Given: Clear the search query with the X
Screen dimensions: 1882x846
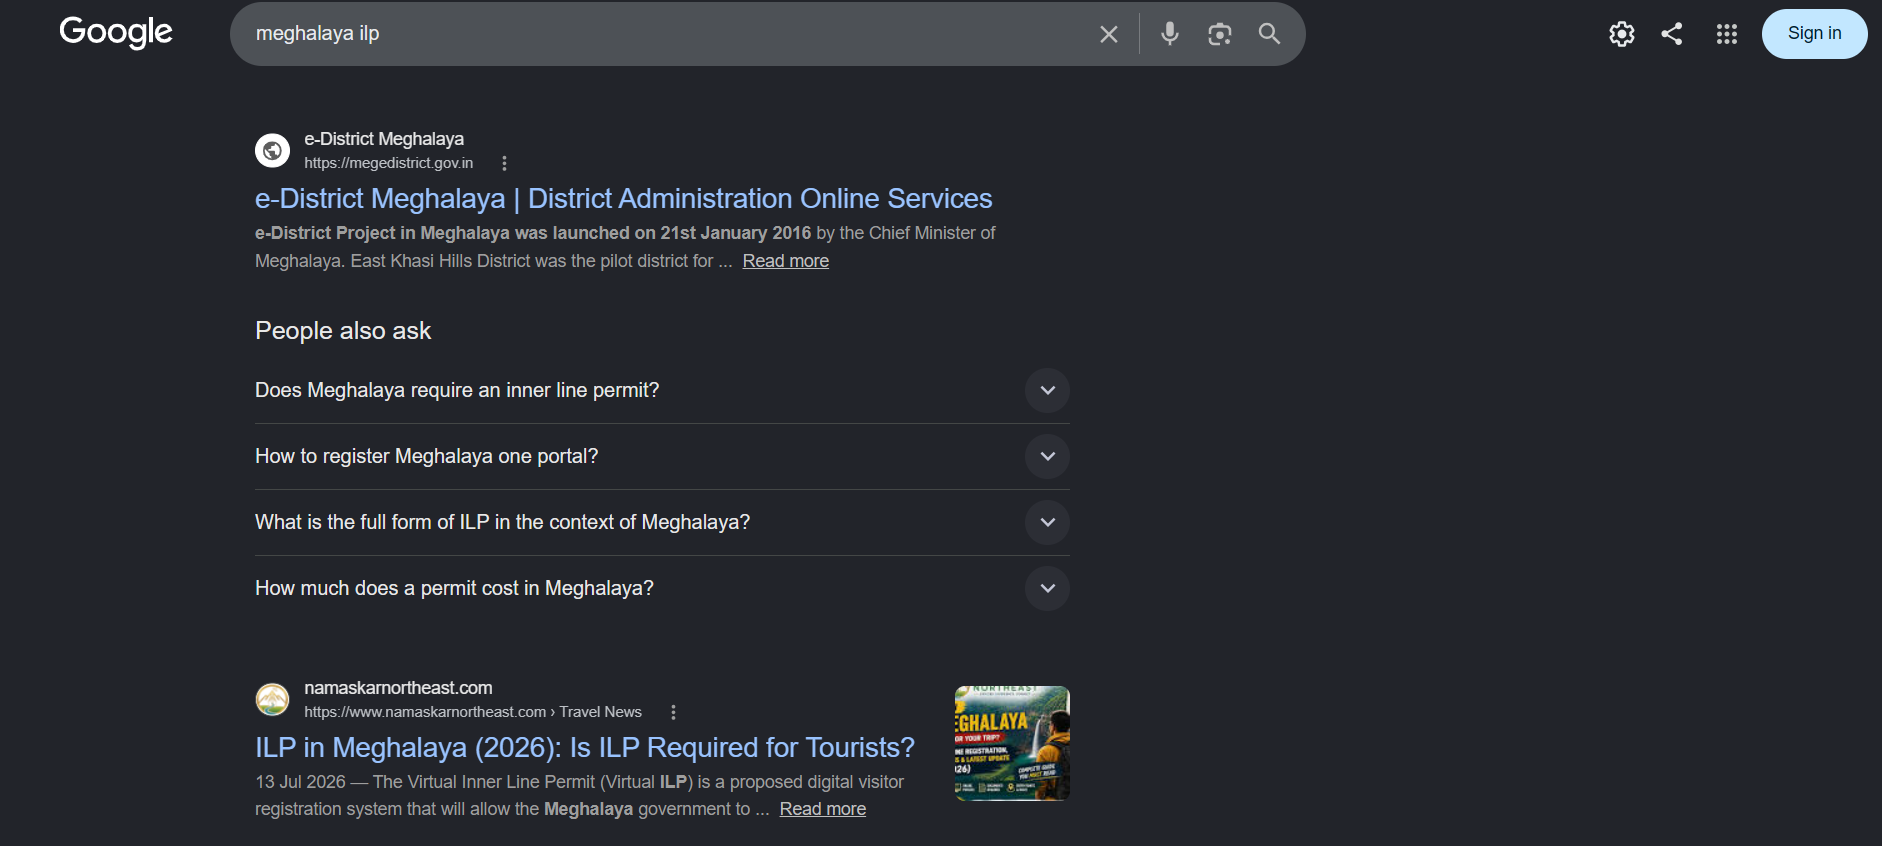Looking at the screenshot, I should pyautogui.click(x=1108, y=34).
